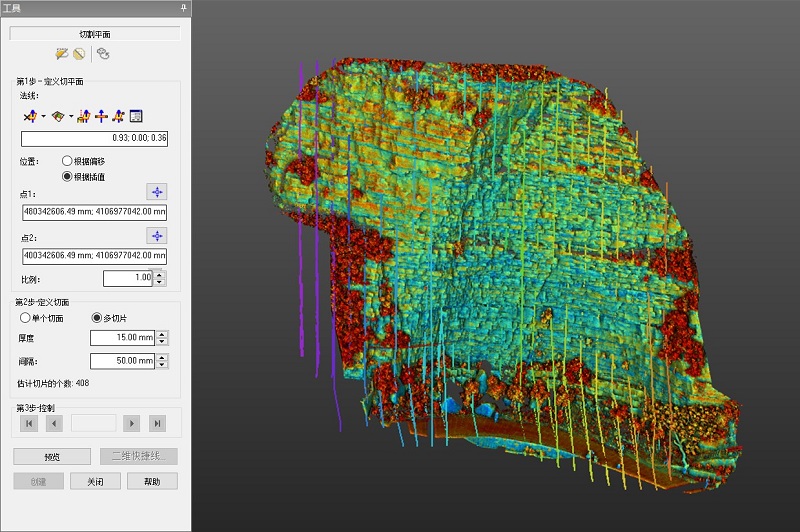Click the first pencil icon under 切割平面
800x532 pixels.
coord(62,53)
